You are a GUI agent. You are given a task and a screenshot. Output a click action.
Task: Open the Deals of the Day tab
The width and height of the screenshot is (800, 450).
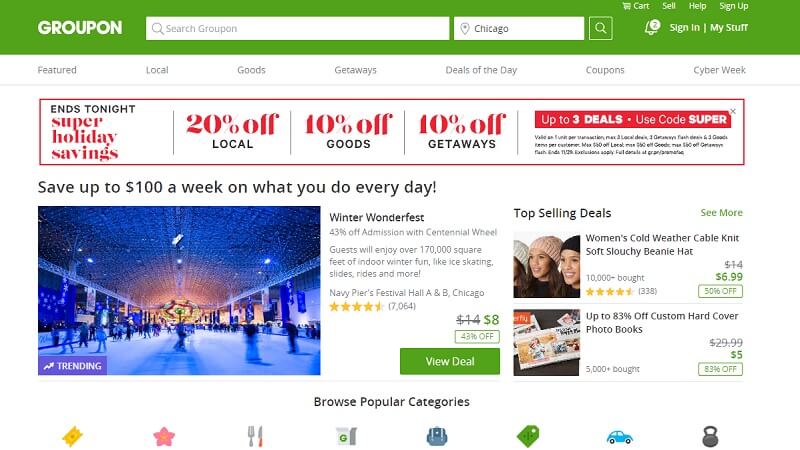pyautogui.click(x=481, y=70)
